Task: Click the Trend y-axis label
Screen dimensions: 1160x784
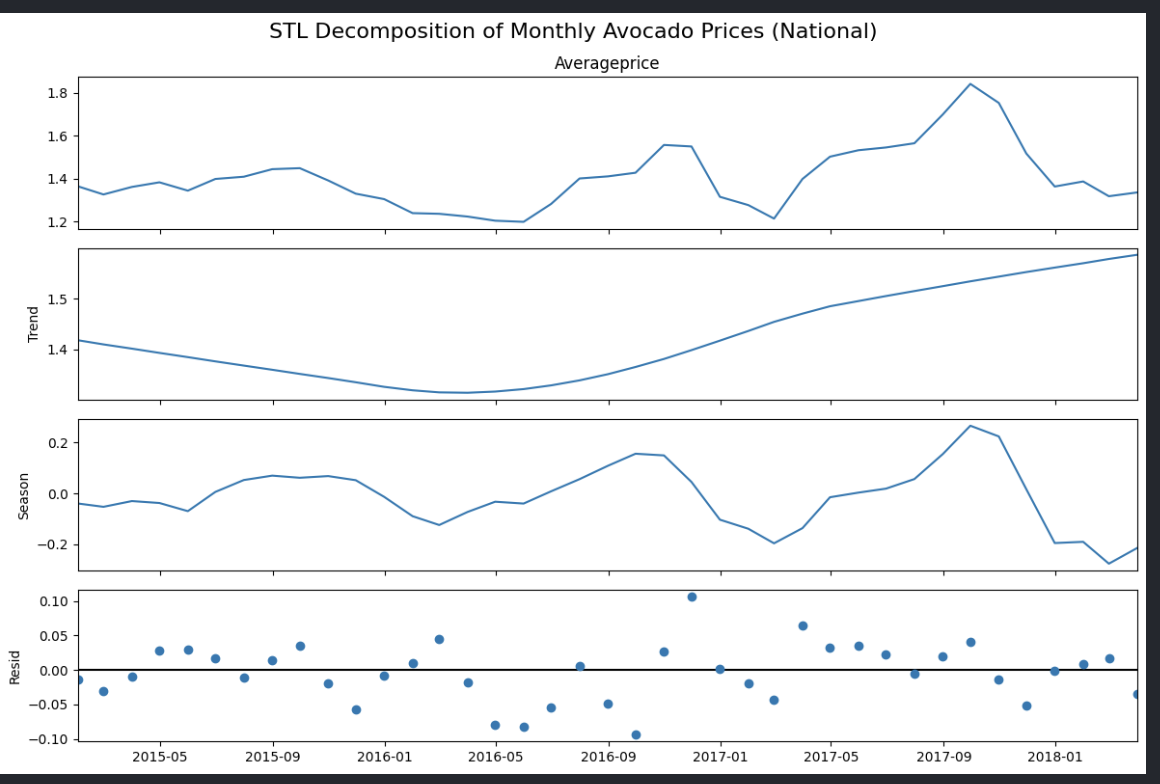Action: click(33, 324)
